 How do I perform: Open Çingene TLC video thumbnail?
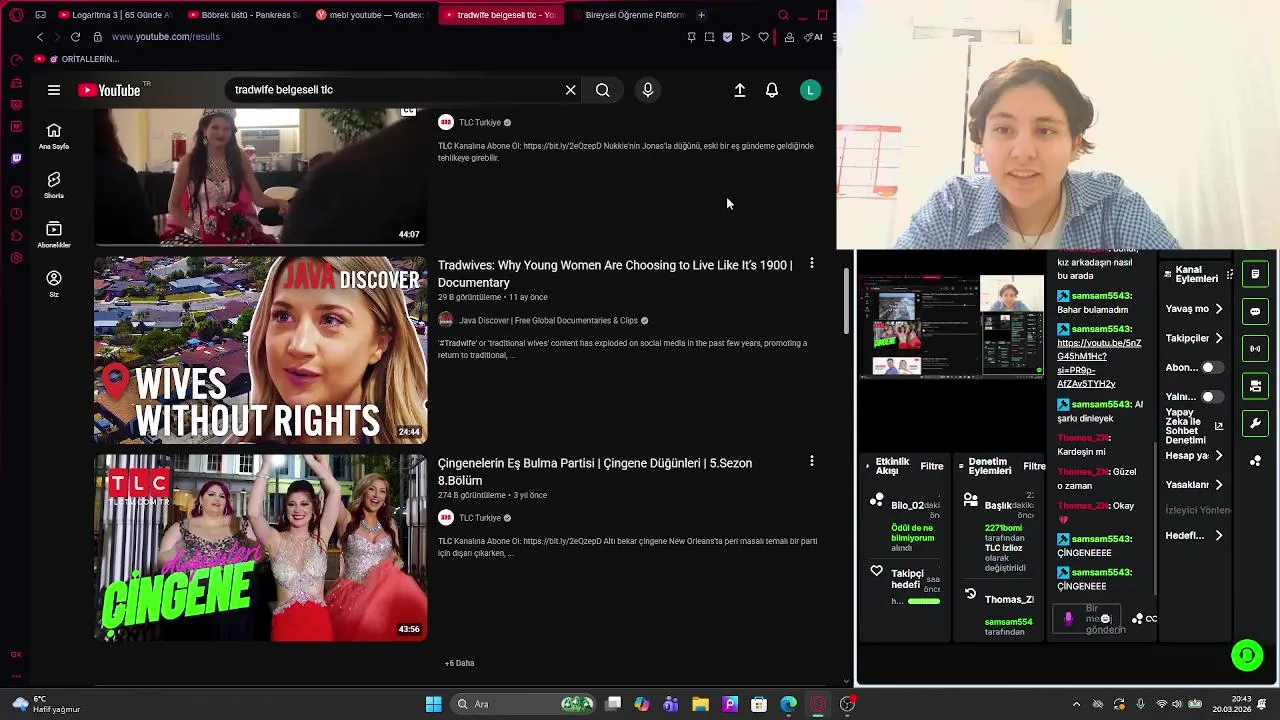(x=261, y=548)
